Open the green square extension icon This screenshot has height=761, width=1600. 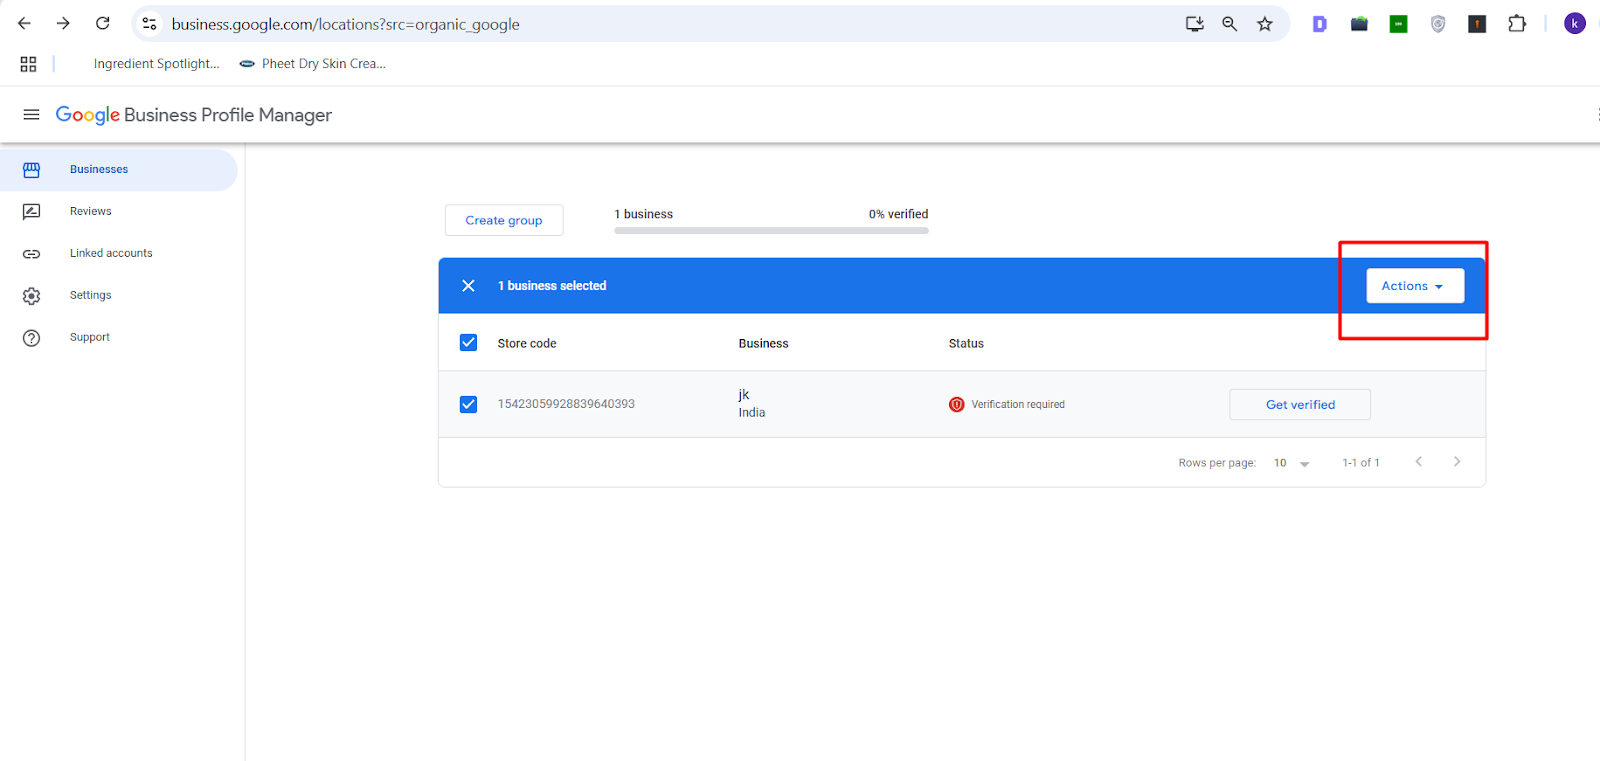click(x=1398, y=24)
